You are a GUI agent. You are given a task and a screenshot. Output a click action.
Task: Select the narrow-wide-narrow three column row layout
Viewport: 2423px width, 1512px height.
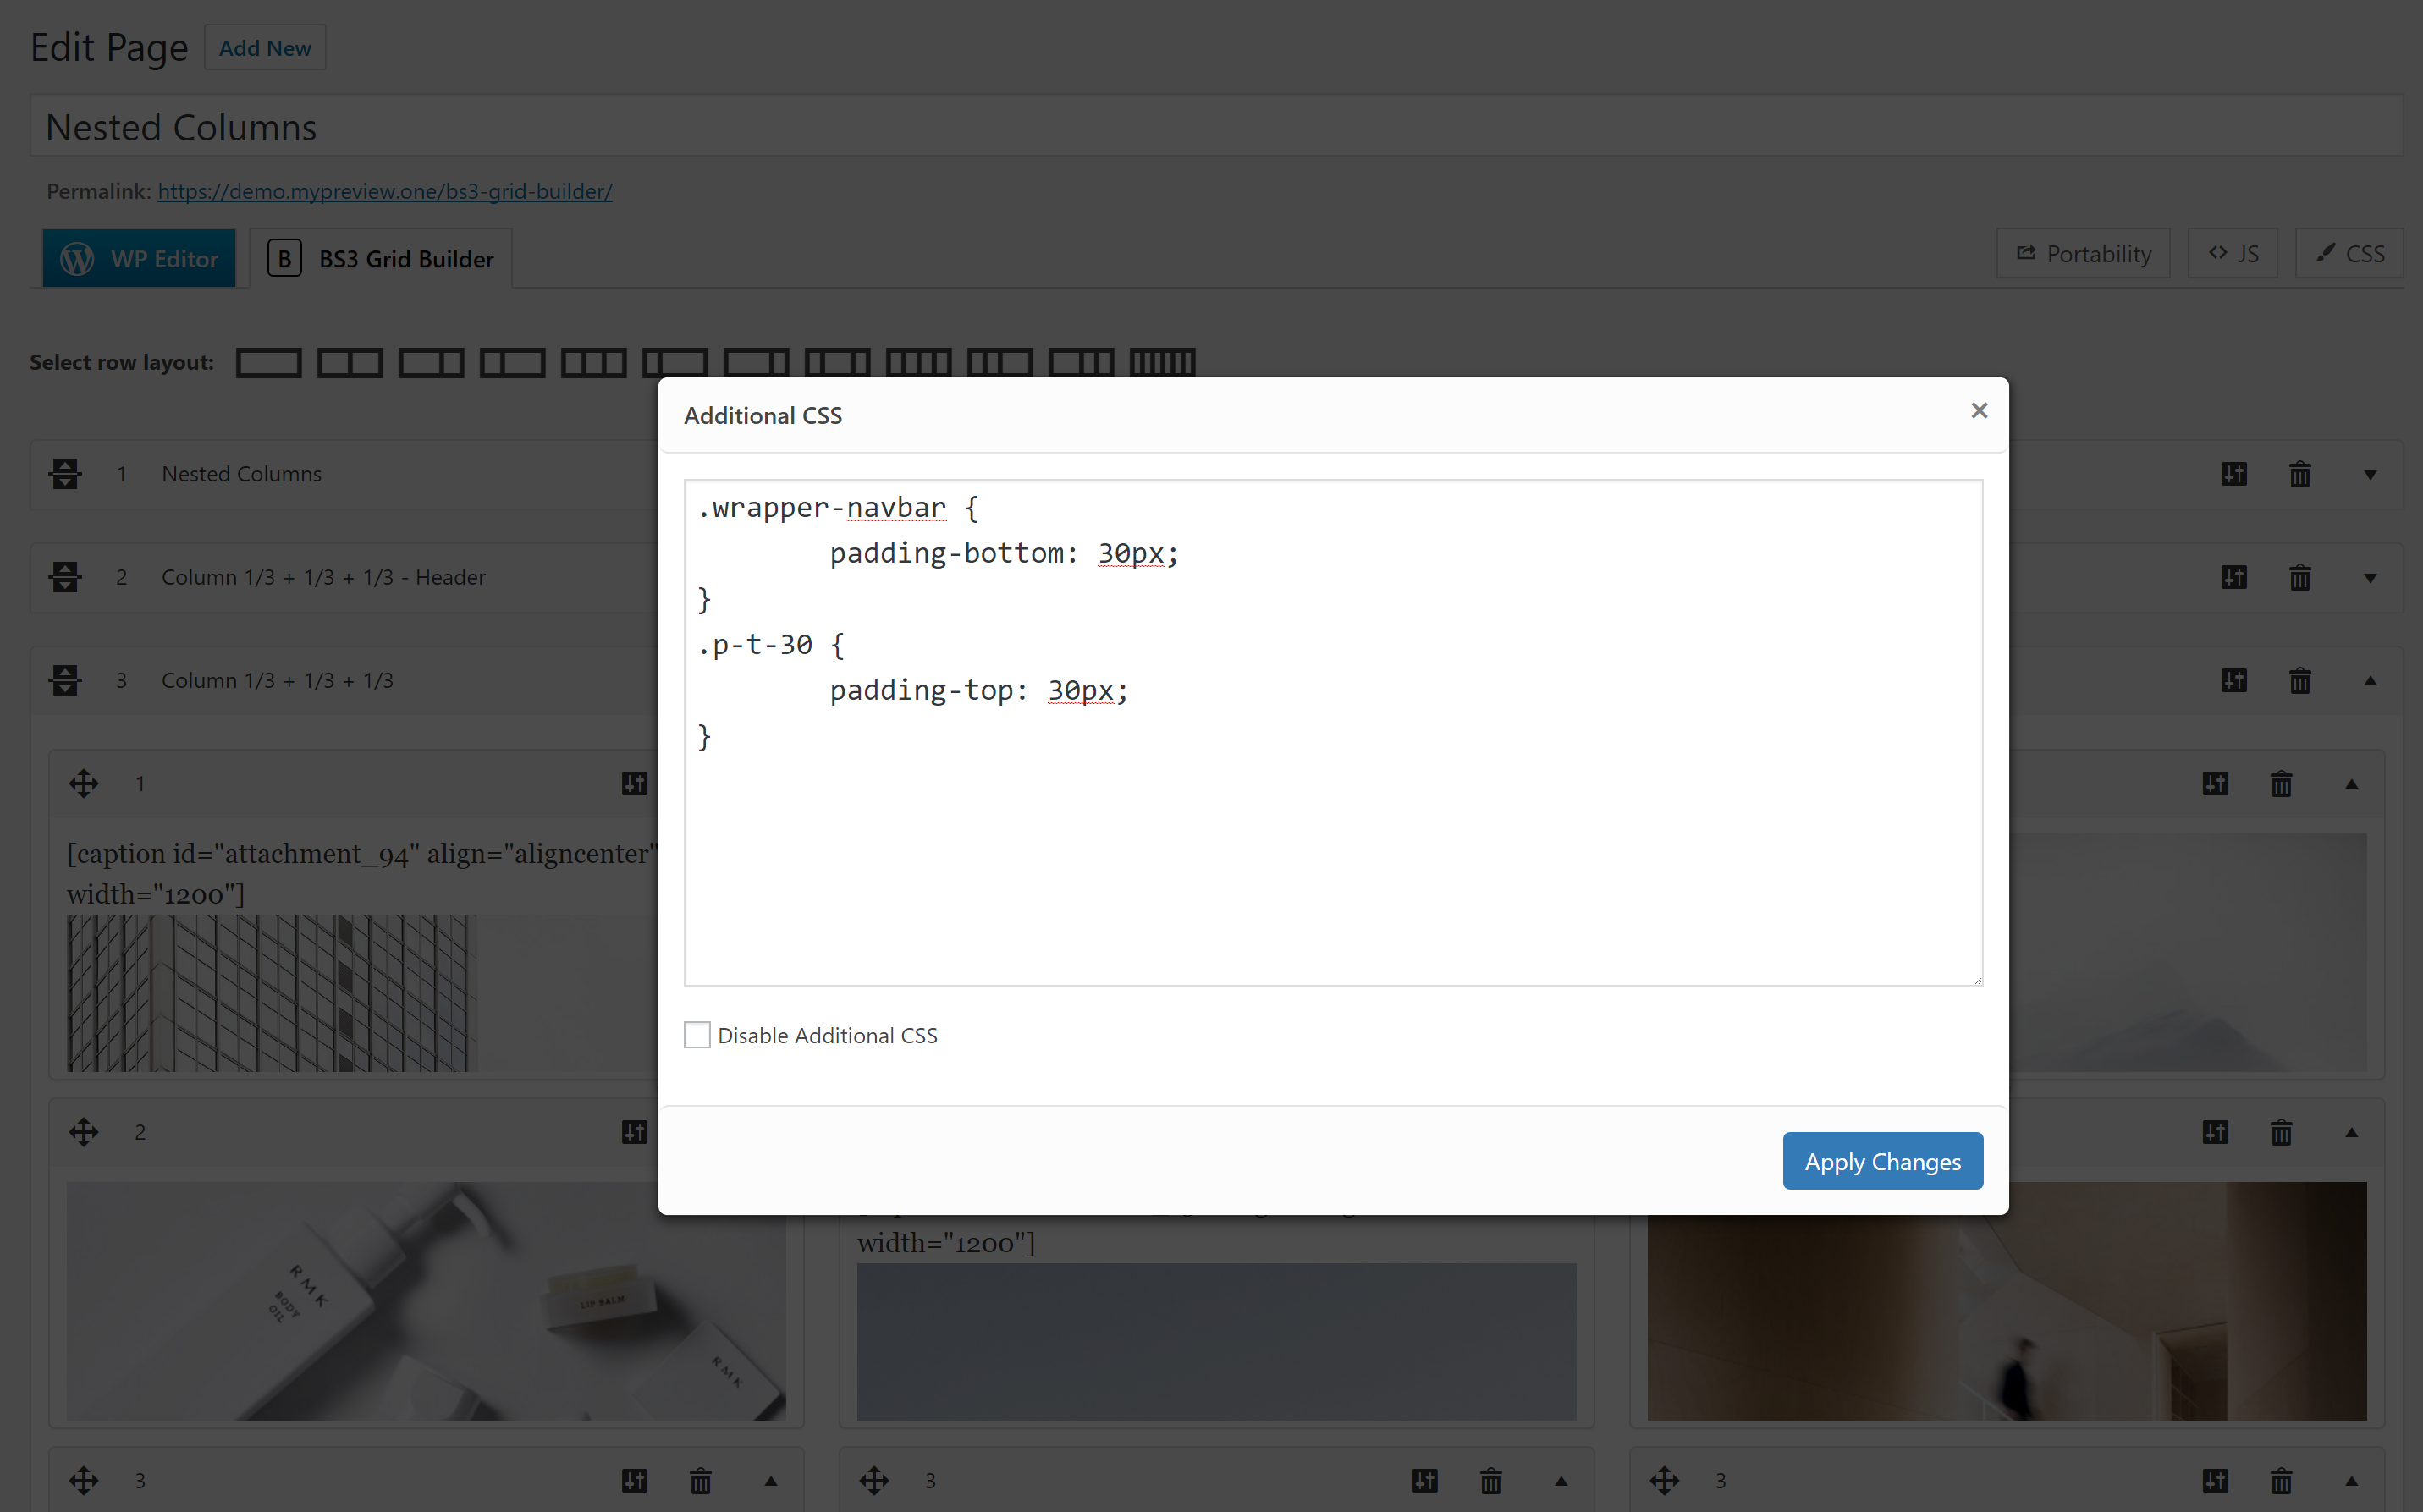(x=837, y=362)
